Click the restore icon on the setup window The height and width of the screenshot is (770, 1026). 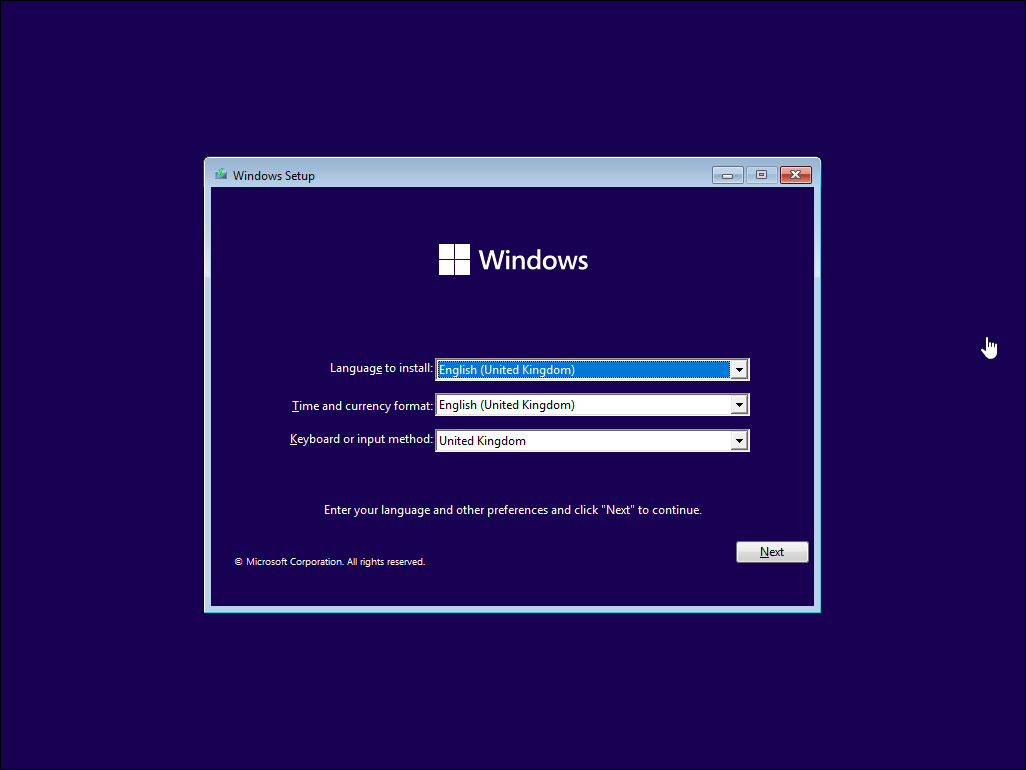[760, 174]
